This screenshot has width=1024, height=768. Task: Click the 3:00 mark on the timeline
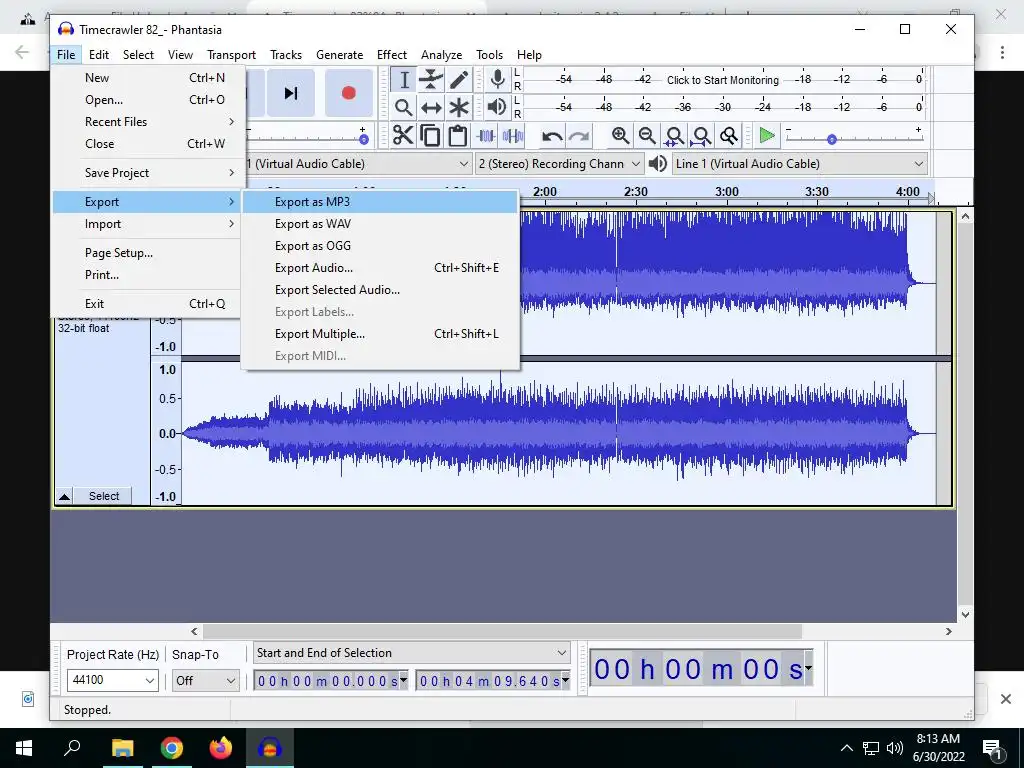(x=726, y=192)
